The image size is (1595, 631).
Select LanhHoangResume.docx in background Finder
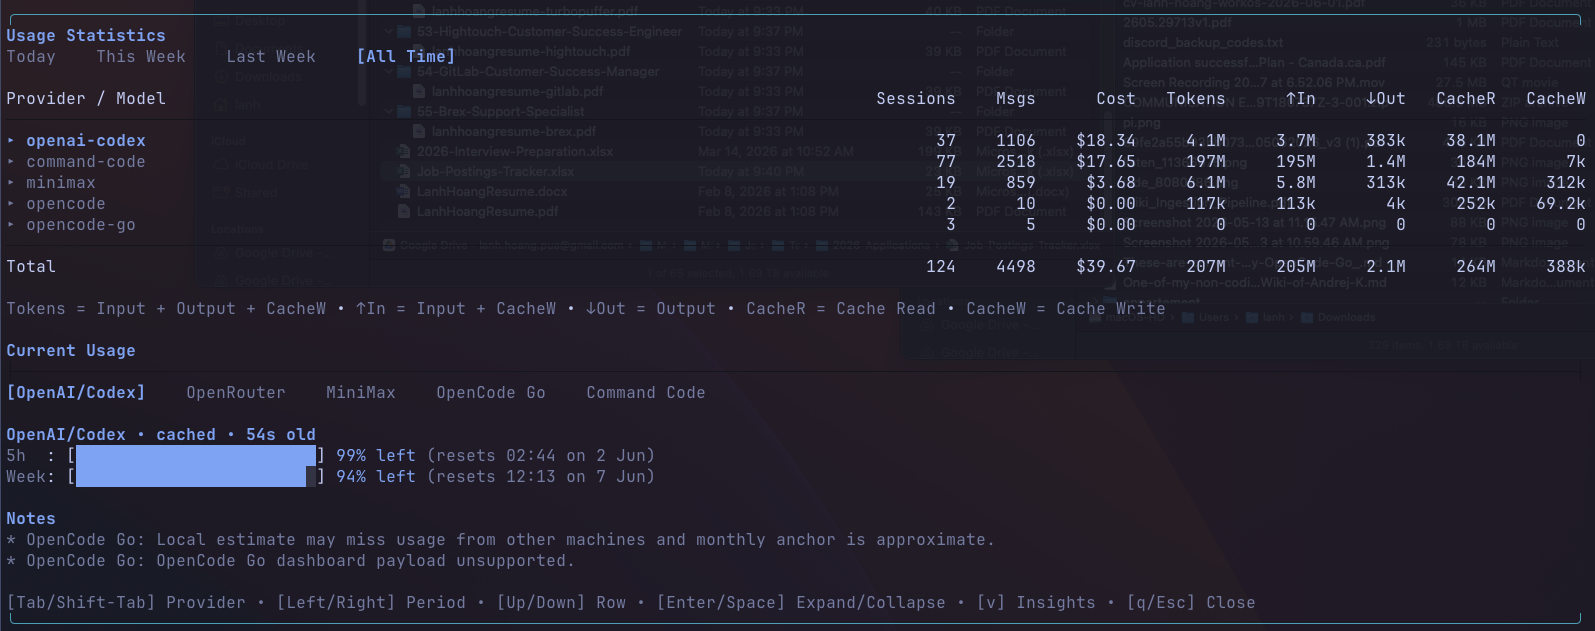(492, 191)
